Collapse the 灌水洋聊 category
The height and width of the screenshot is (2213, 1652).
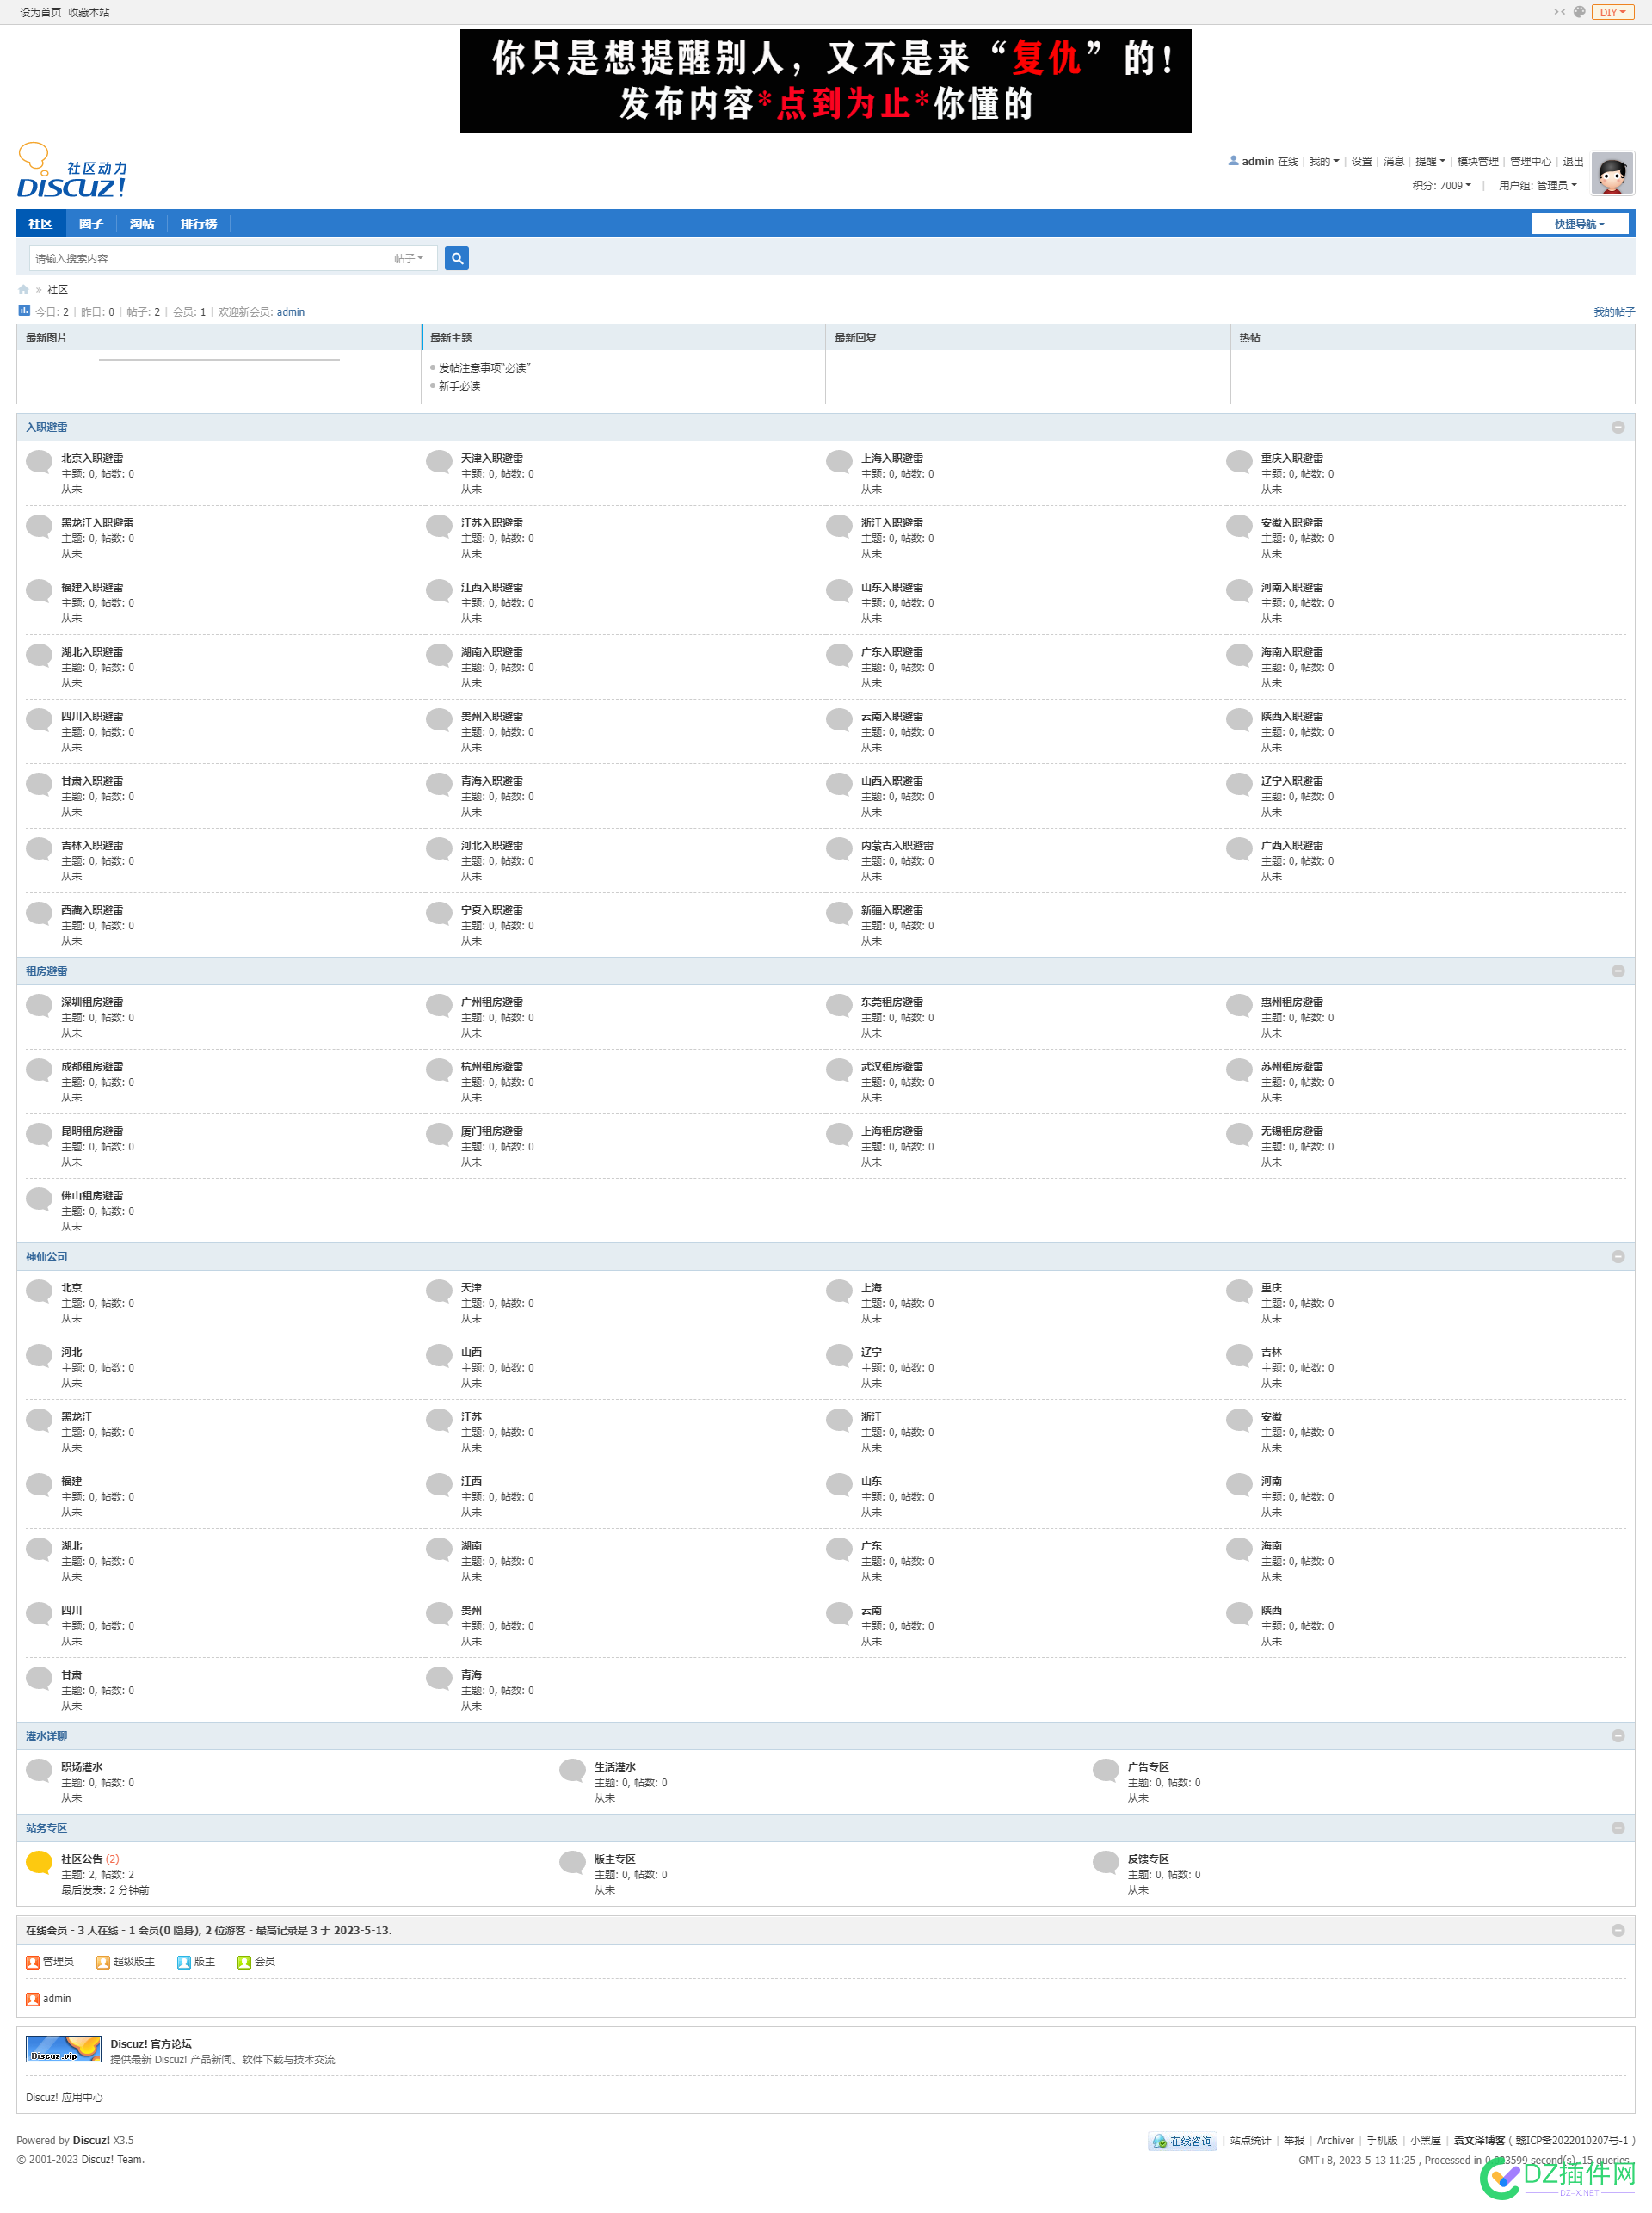pos(1618,1736)
